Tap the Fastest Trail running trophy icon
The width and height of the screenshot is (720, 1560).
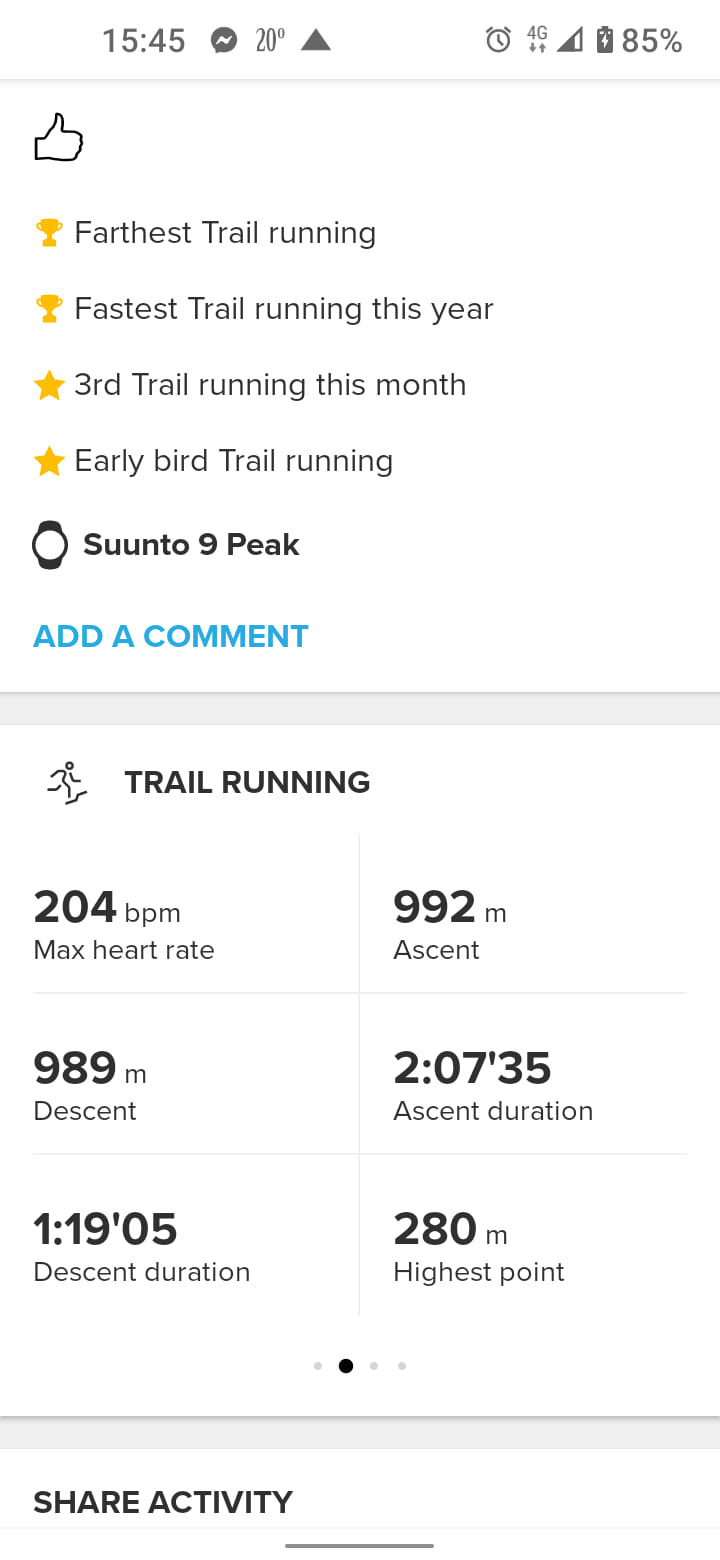(49, 309)
